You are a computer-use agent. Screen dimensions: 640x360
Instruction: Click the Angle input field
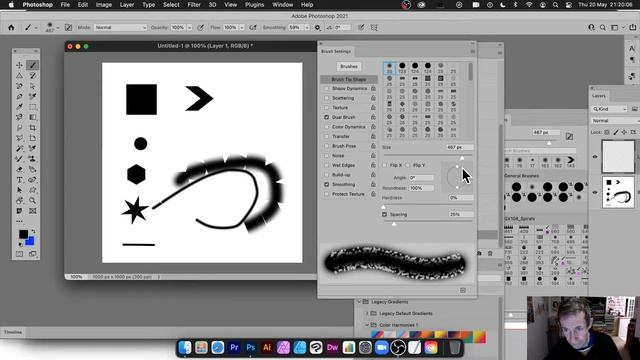point(421,178)
